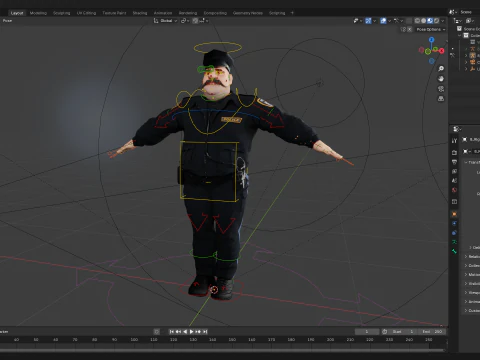Open the viewport shading options dropdown

coord(443,21)
